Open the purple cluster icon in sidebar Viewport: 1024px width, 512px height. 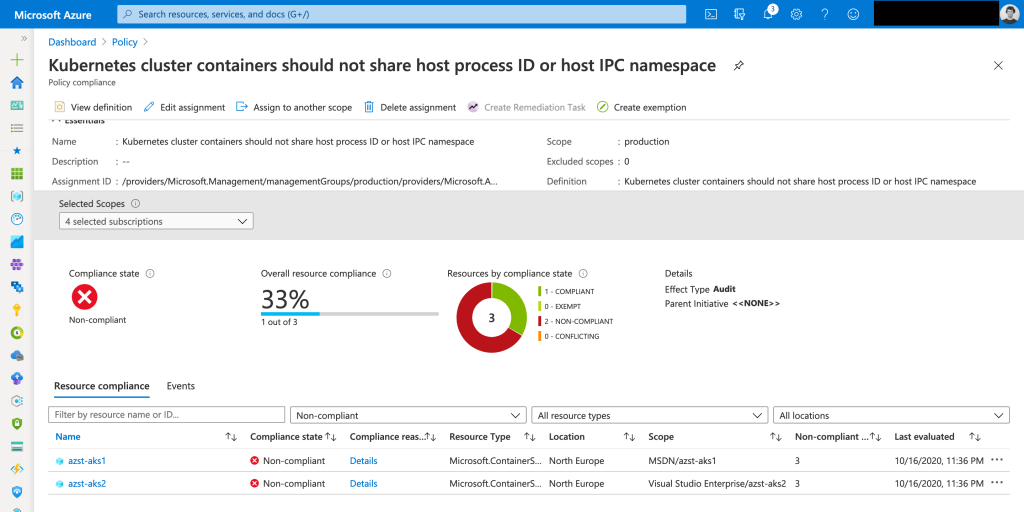17,264
